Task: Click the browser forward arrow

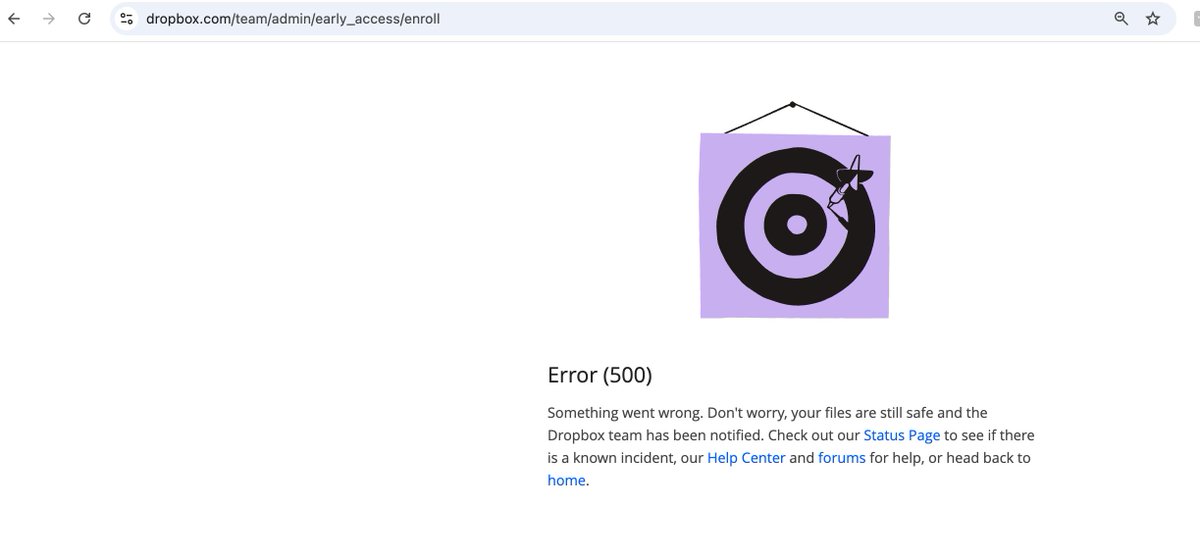Action: [x=49, y=18]
